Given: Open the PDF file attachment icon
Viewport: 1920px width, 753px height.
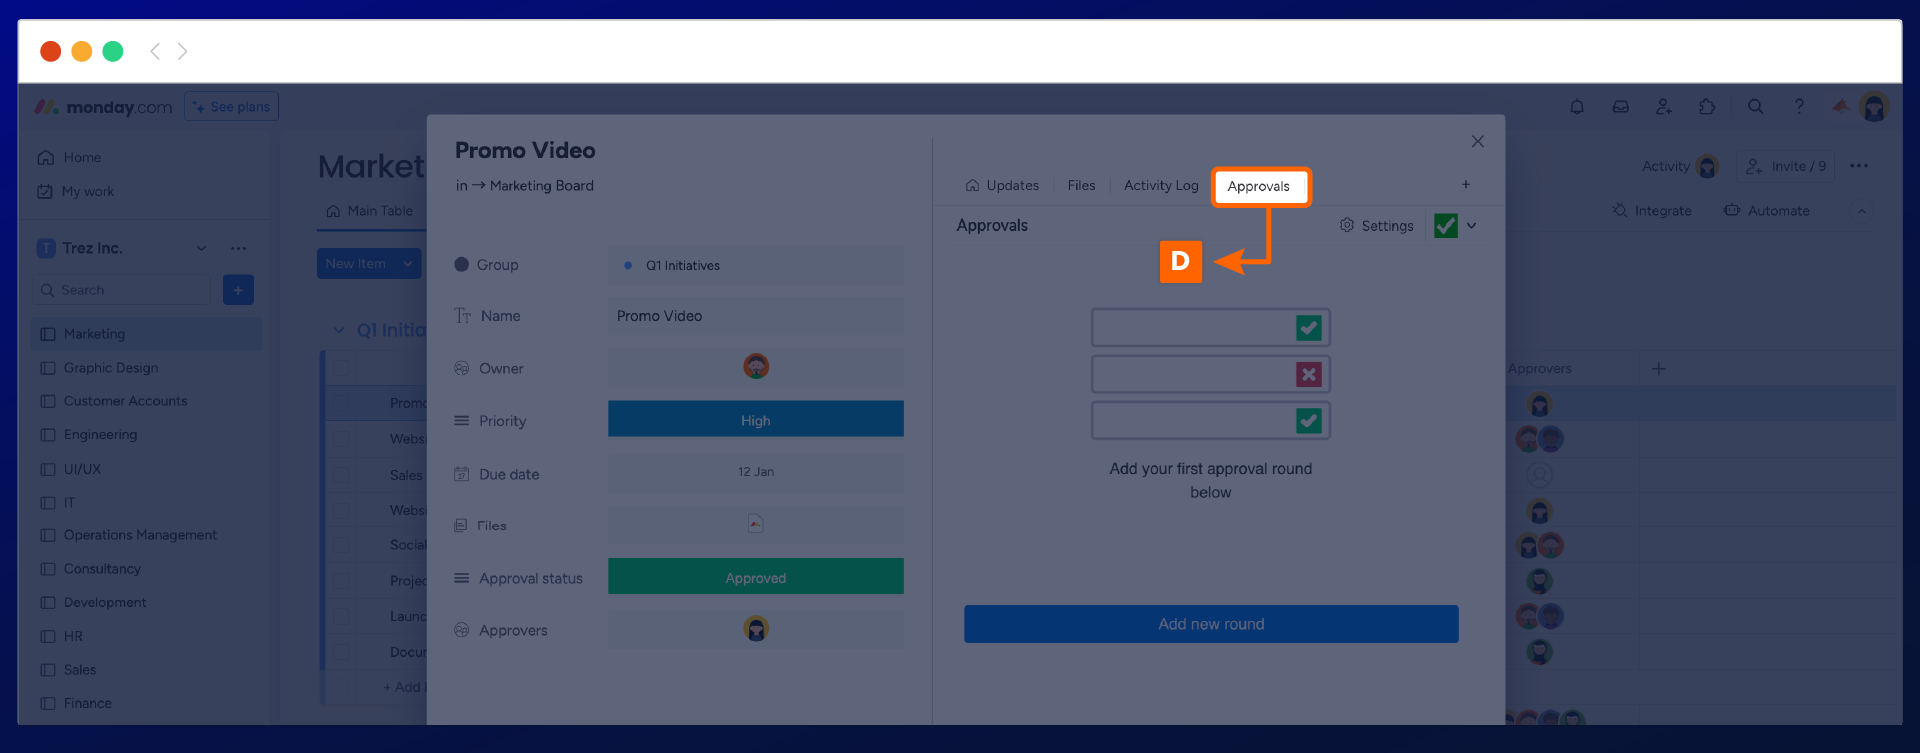Looking at the screenshot, I should click(755, 524).
